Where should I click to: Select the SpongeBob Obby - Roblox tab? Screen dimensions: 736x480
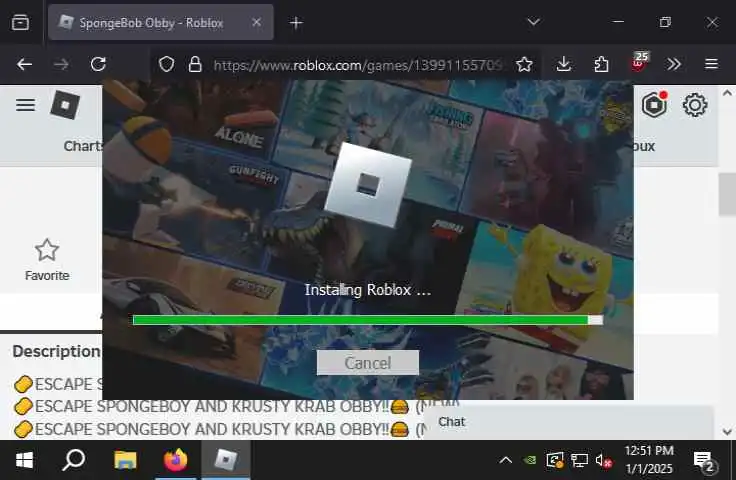point(161,22)
